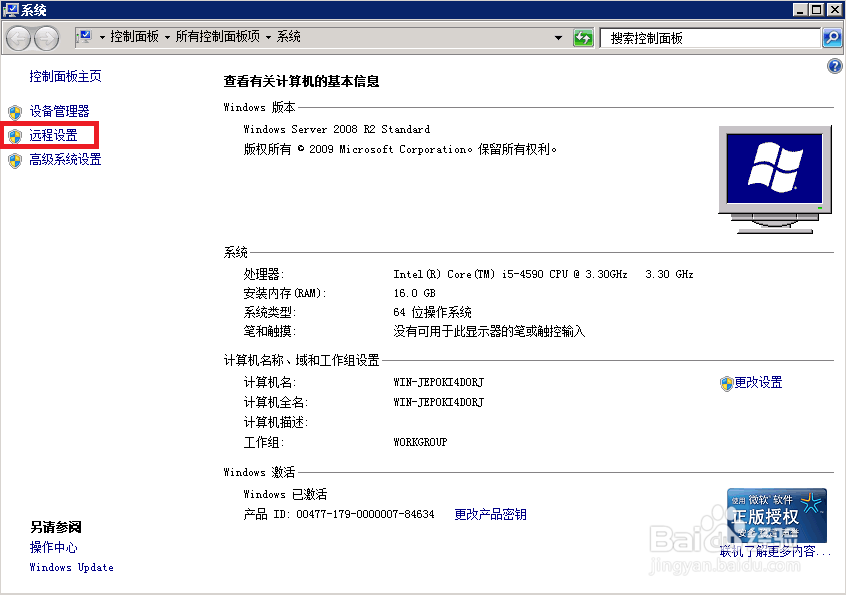Open Help via blue question mark
Viewport: 846px width, 595px height.
tap(834, 66)
